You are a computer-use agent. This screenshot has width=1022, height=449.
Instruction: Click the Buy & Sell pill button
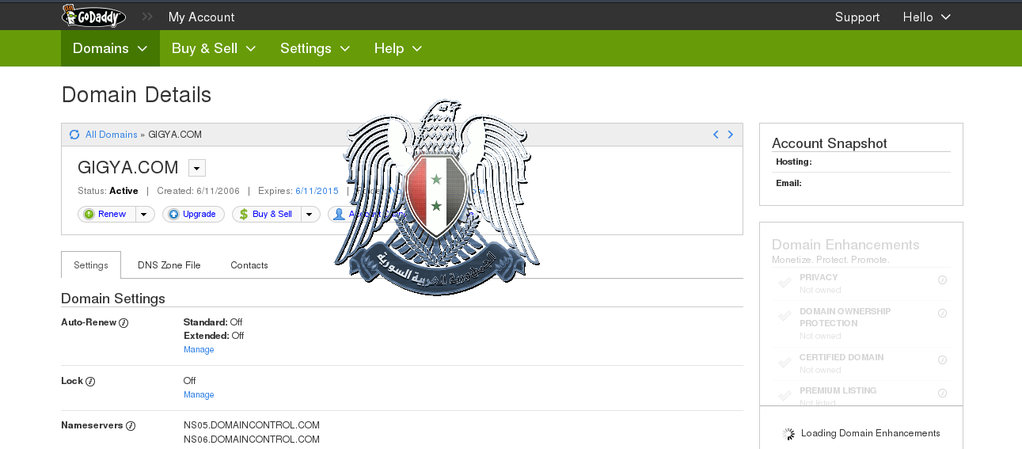(x=267, y=214)
